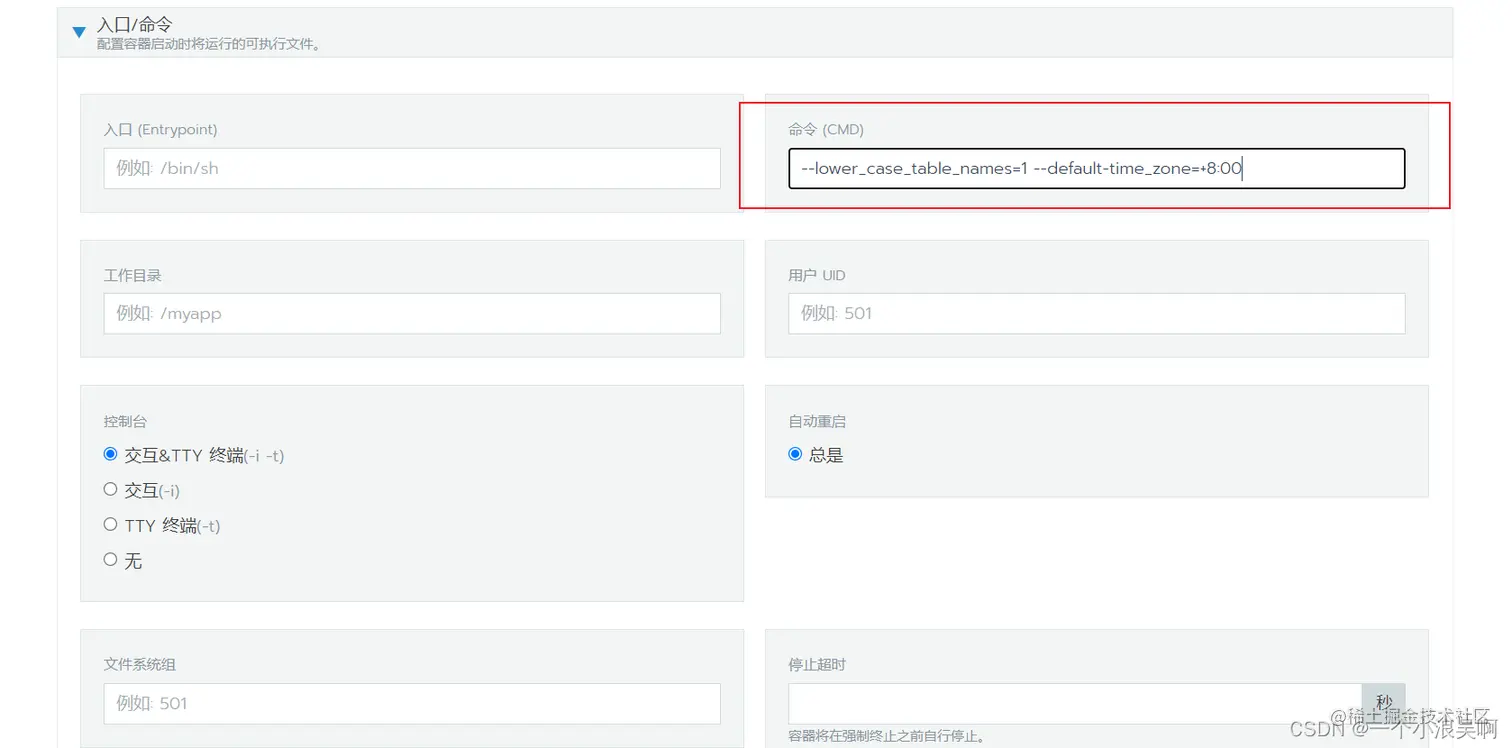Click the 停止超时 input field
This screenshot has width=1512, height=748.
[1075, 703]
